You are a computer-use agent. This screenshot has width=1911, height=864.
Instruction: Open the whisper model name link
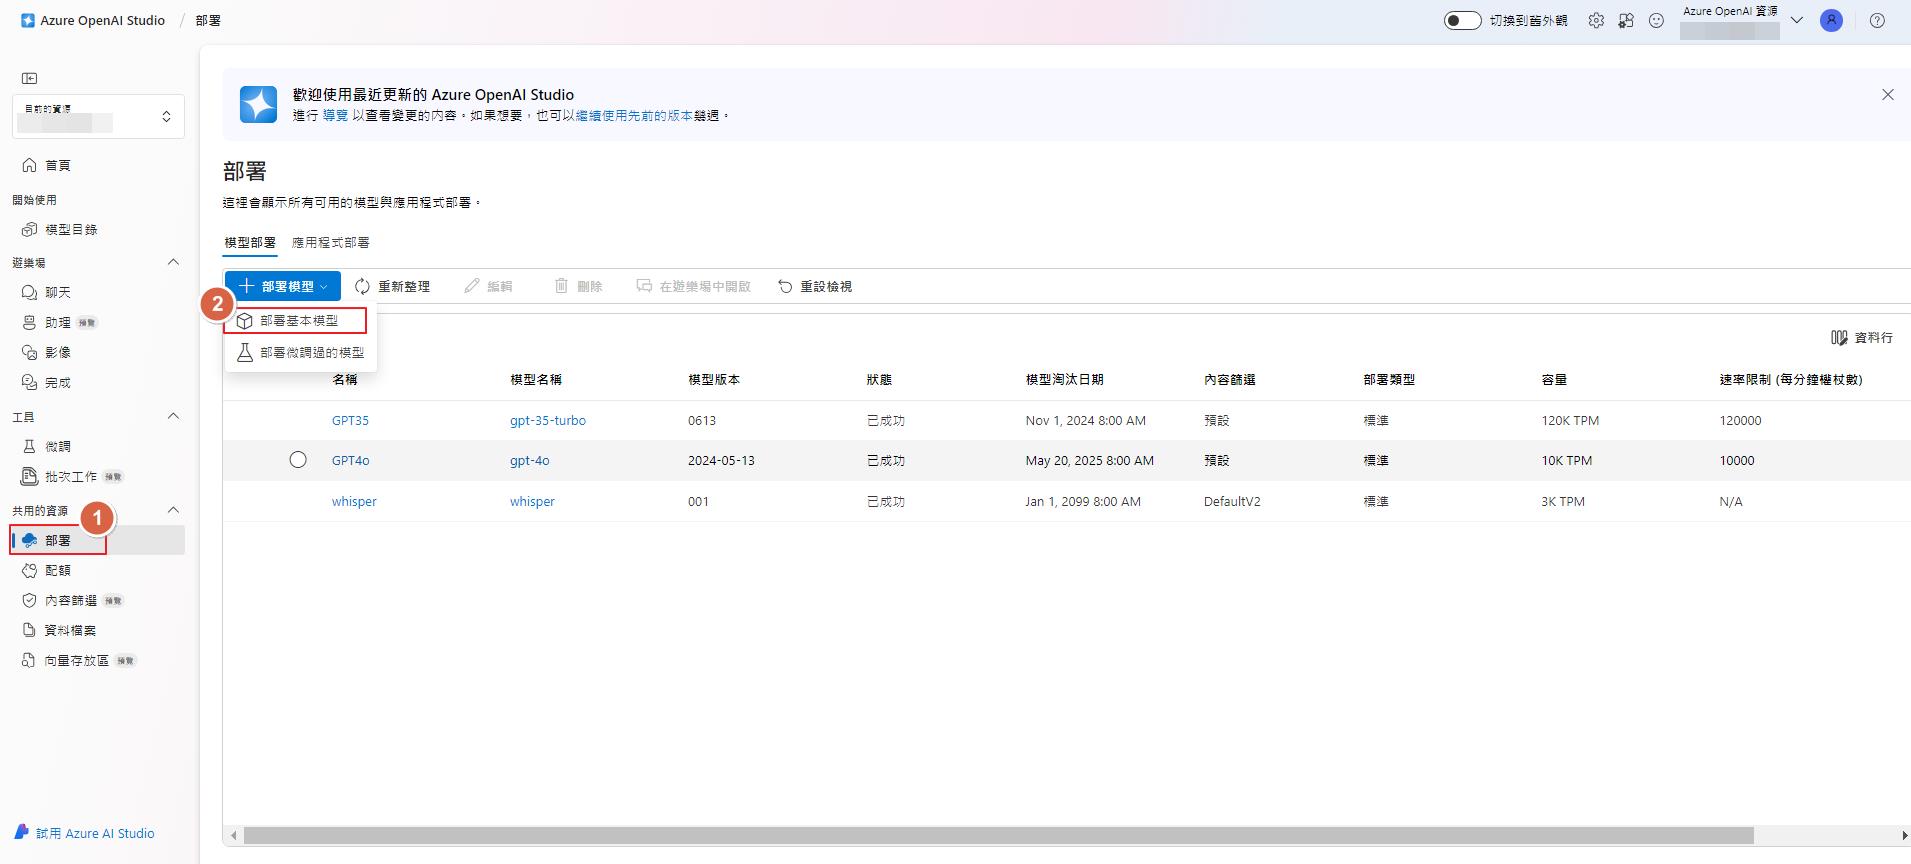click(532, 502)
